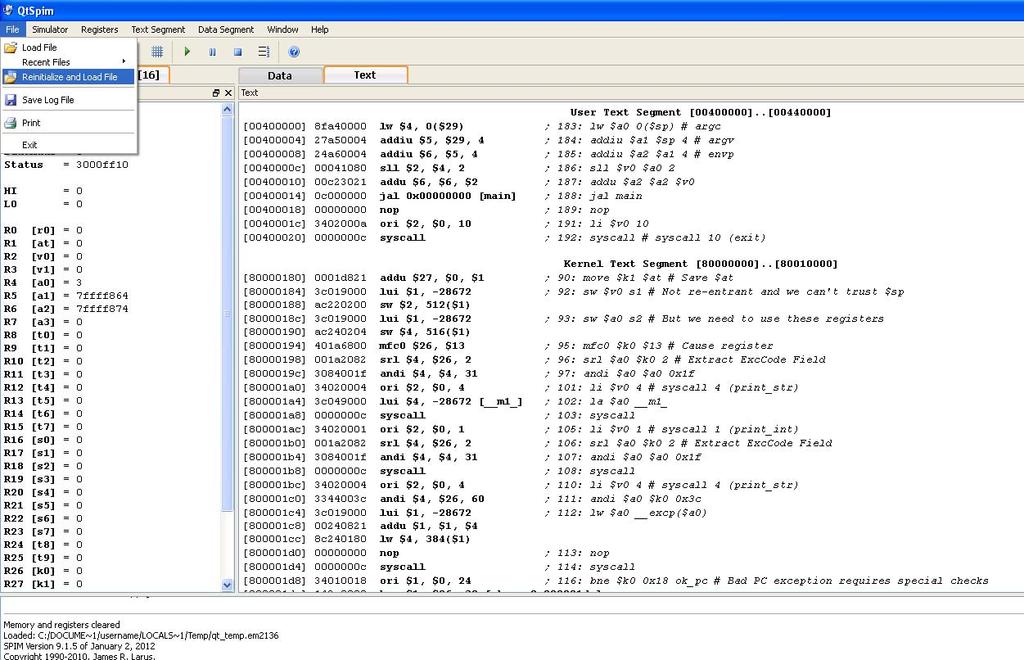Screen dimensions: 1024x660
Task: Click the Print printer icon in the File menu
Action: [x=10, y=123]
